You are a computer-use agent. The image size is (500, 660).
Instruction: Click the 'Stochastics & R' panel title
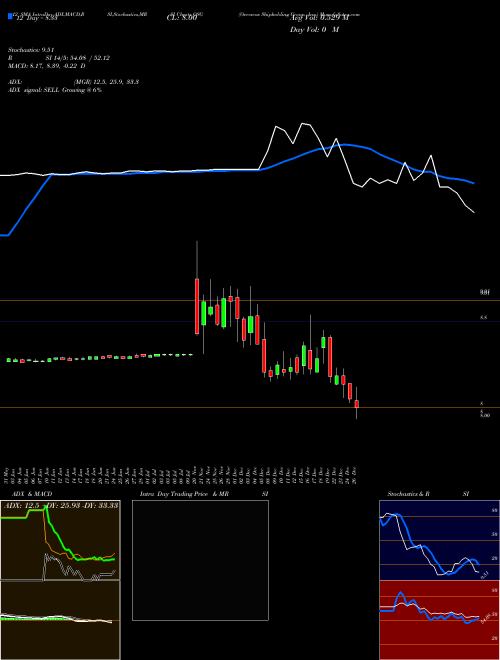[x=408, y=494]
